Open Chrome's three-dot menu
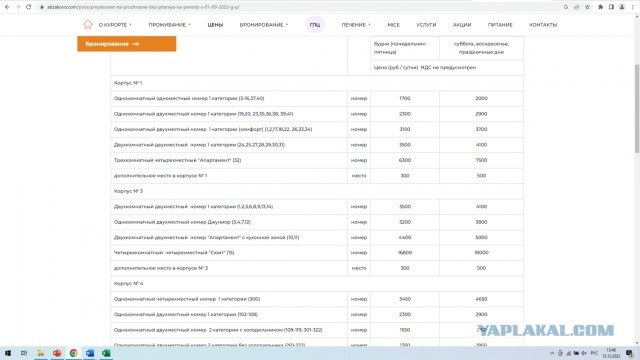The height and width of the screenshot is (360, 640). click(633, 7)
